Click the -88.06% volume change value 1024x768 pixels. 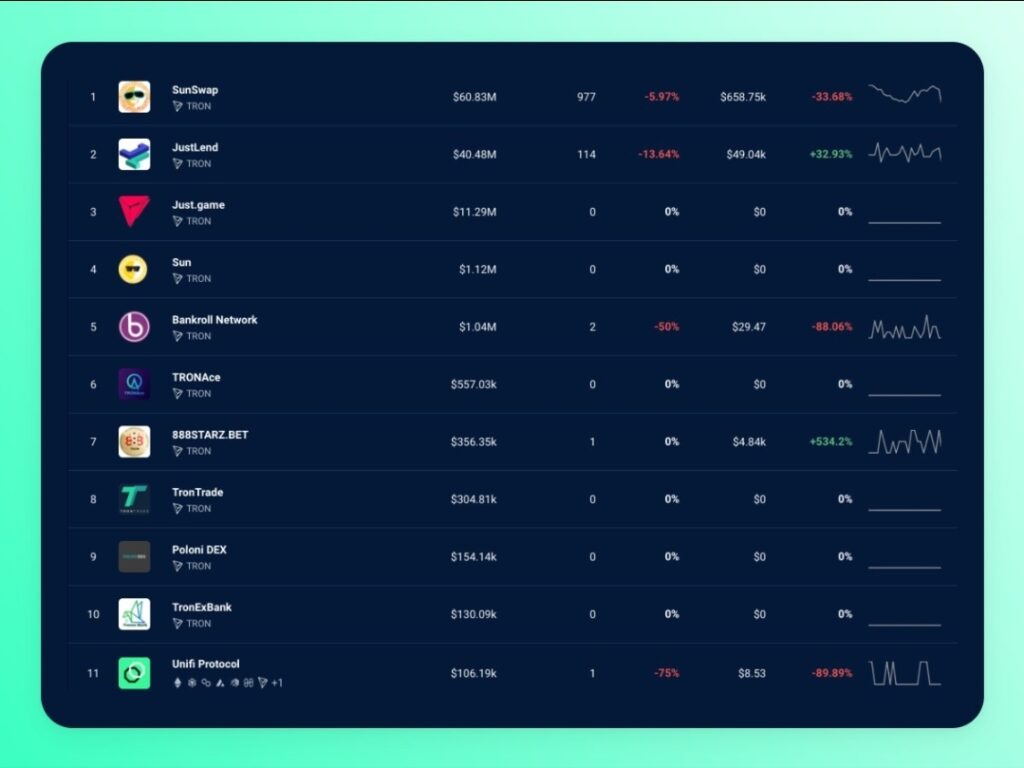click(832, 327)
